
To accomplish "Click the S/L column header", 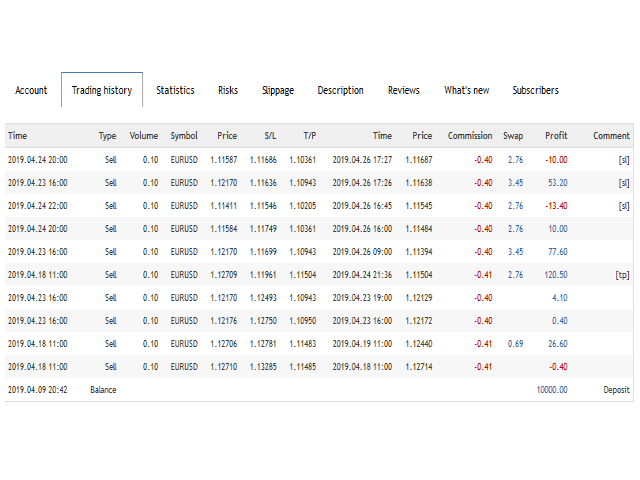I will (x=270, y=136).
